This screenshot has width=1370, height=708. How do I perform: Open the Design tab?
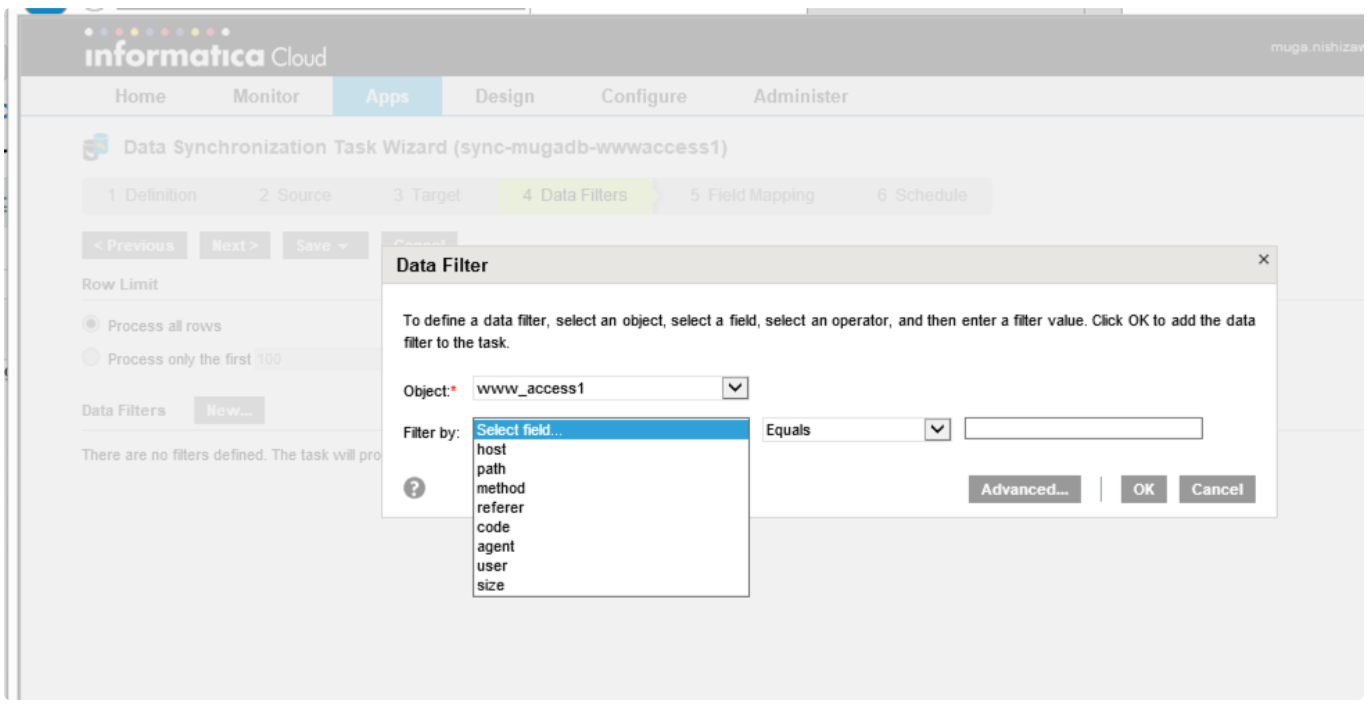(504, 97)
